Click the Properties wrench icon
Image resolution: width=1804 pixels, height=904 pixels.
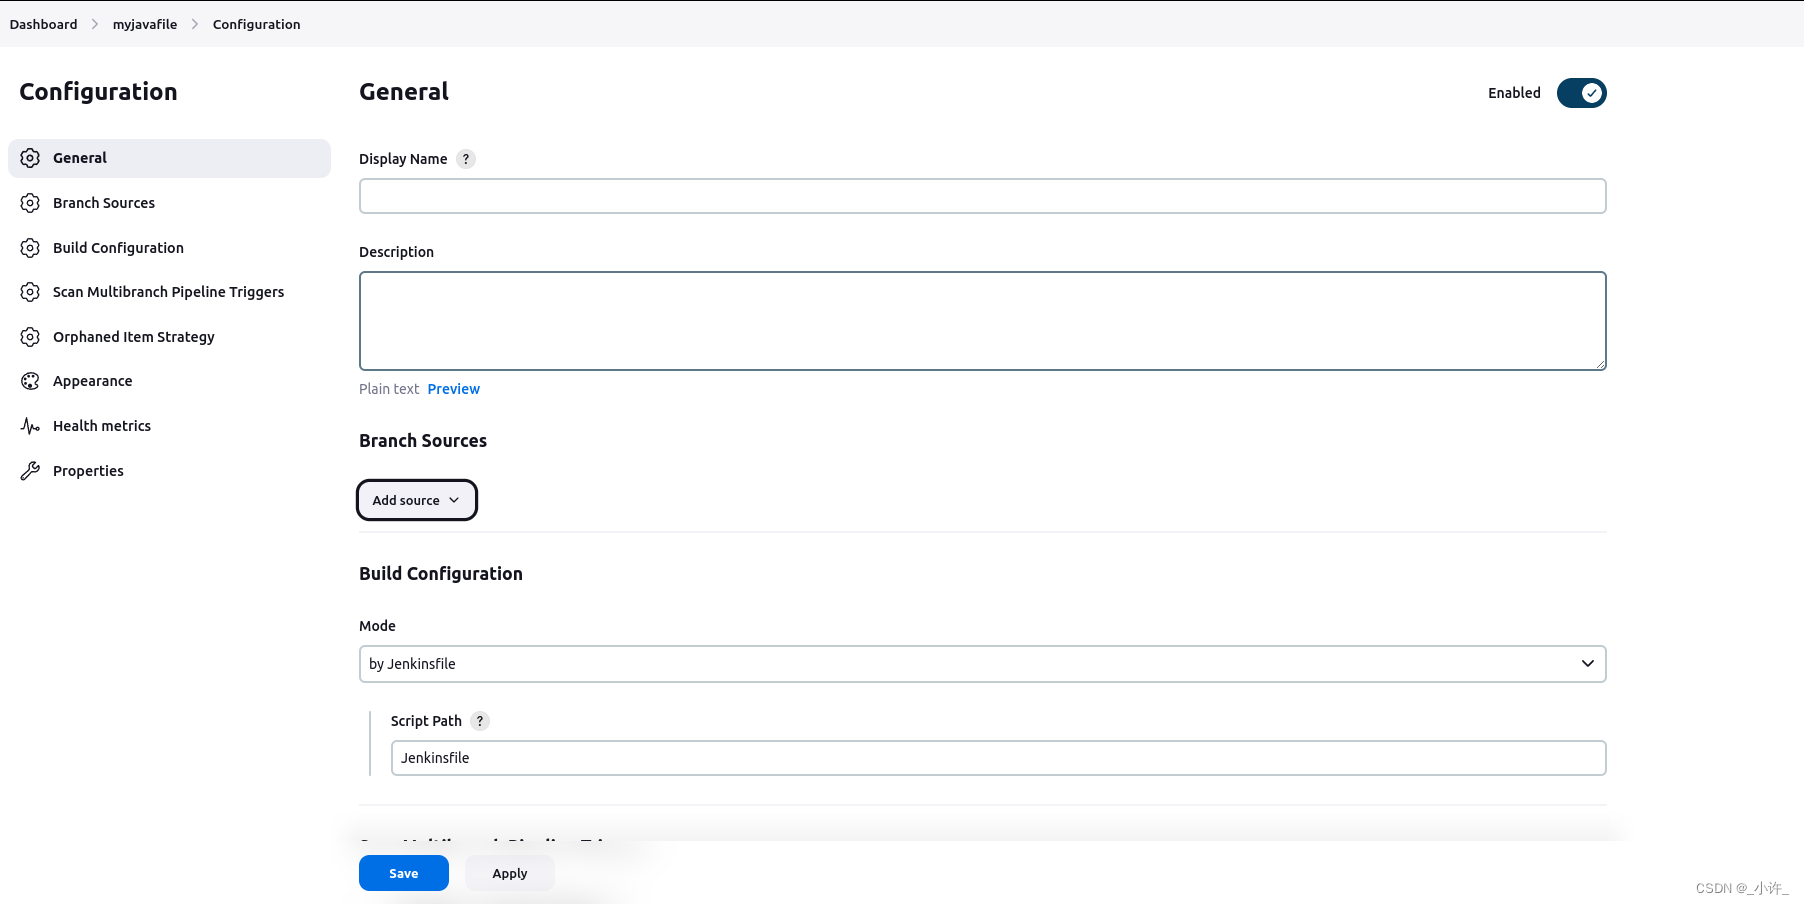click(x=30, y=471)
